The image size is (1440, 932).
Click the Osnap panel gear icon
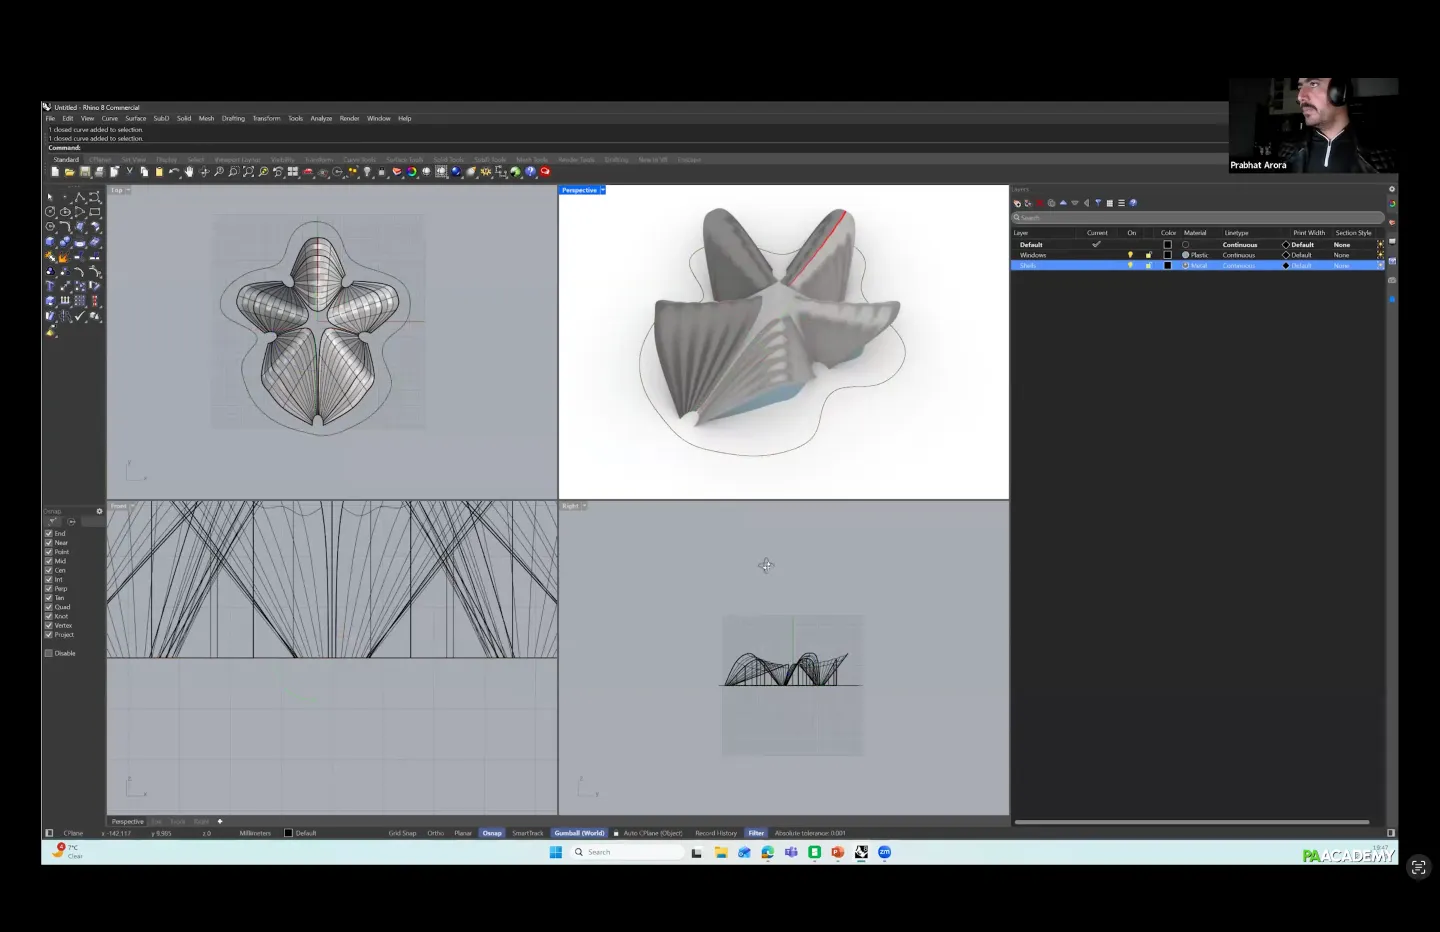pos(99,511)
